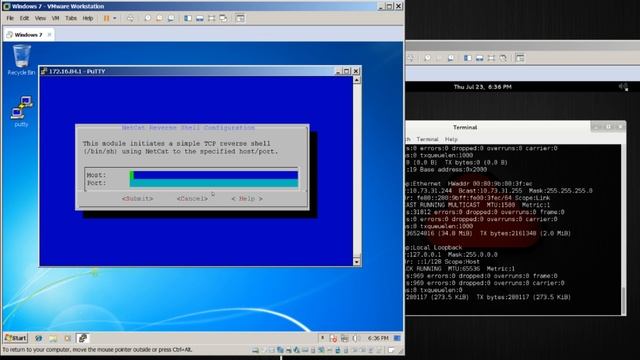
Task: Open the Help menu in VMware Workstation
Action: (x=88, y=18)
